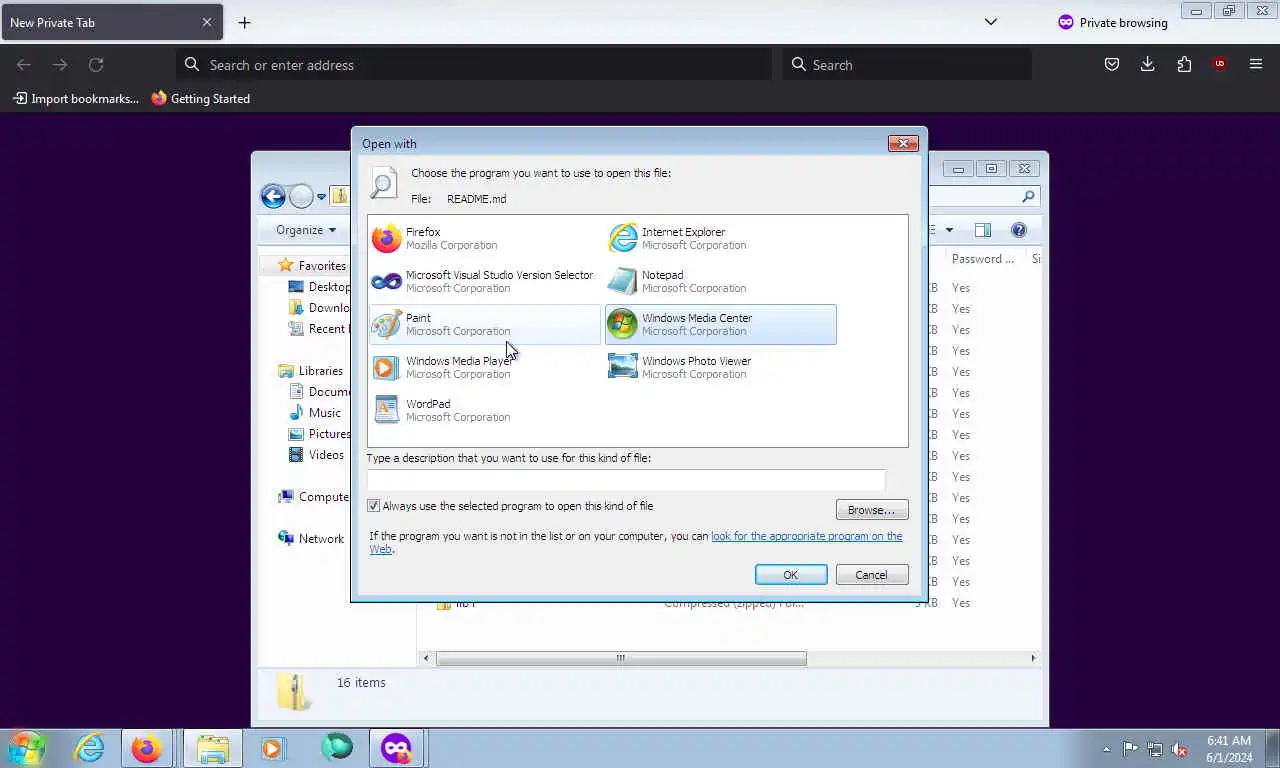Close the New Private Tab

pyautogui.click(x=207, y=22)
